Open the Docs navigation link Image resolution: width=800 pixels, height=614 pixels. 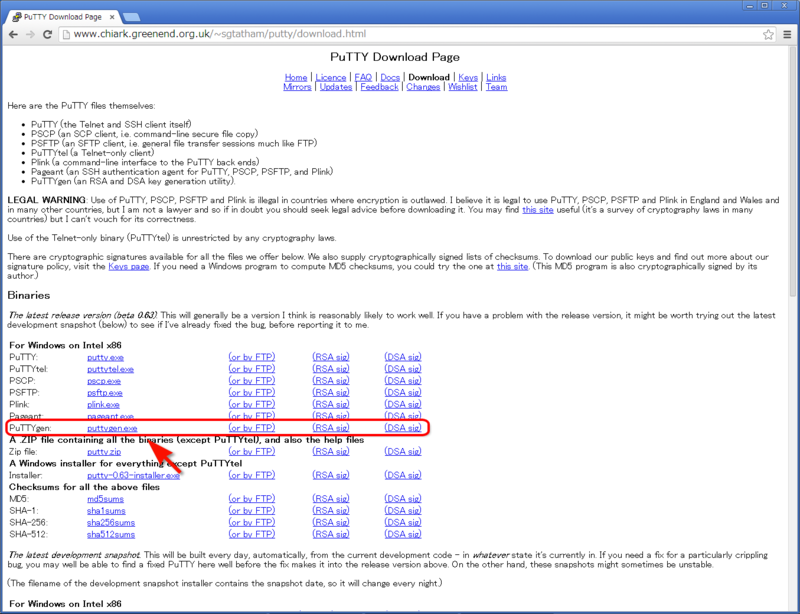pos(390,77)
